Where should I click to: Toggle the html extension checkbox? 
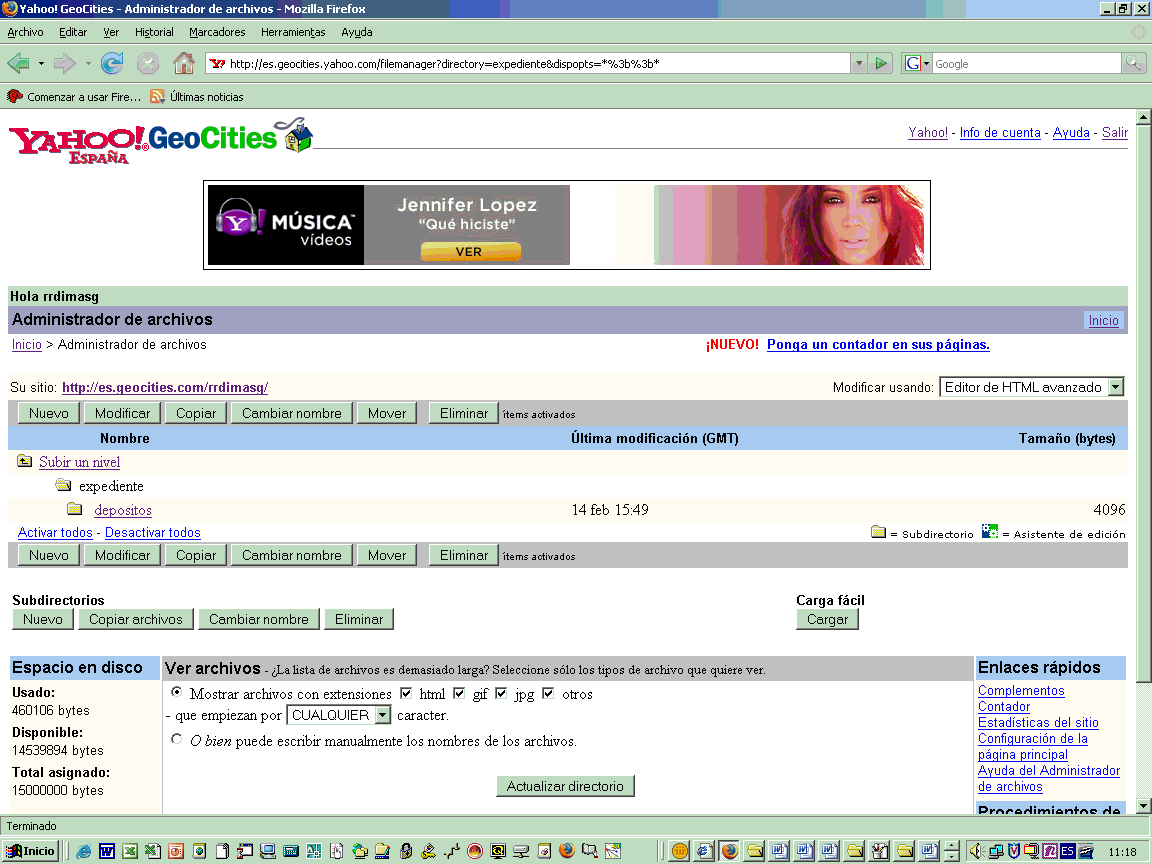pyautogui.click(x=406, y=693)
